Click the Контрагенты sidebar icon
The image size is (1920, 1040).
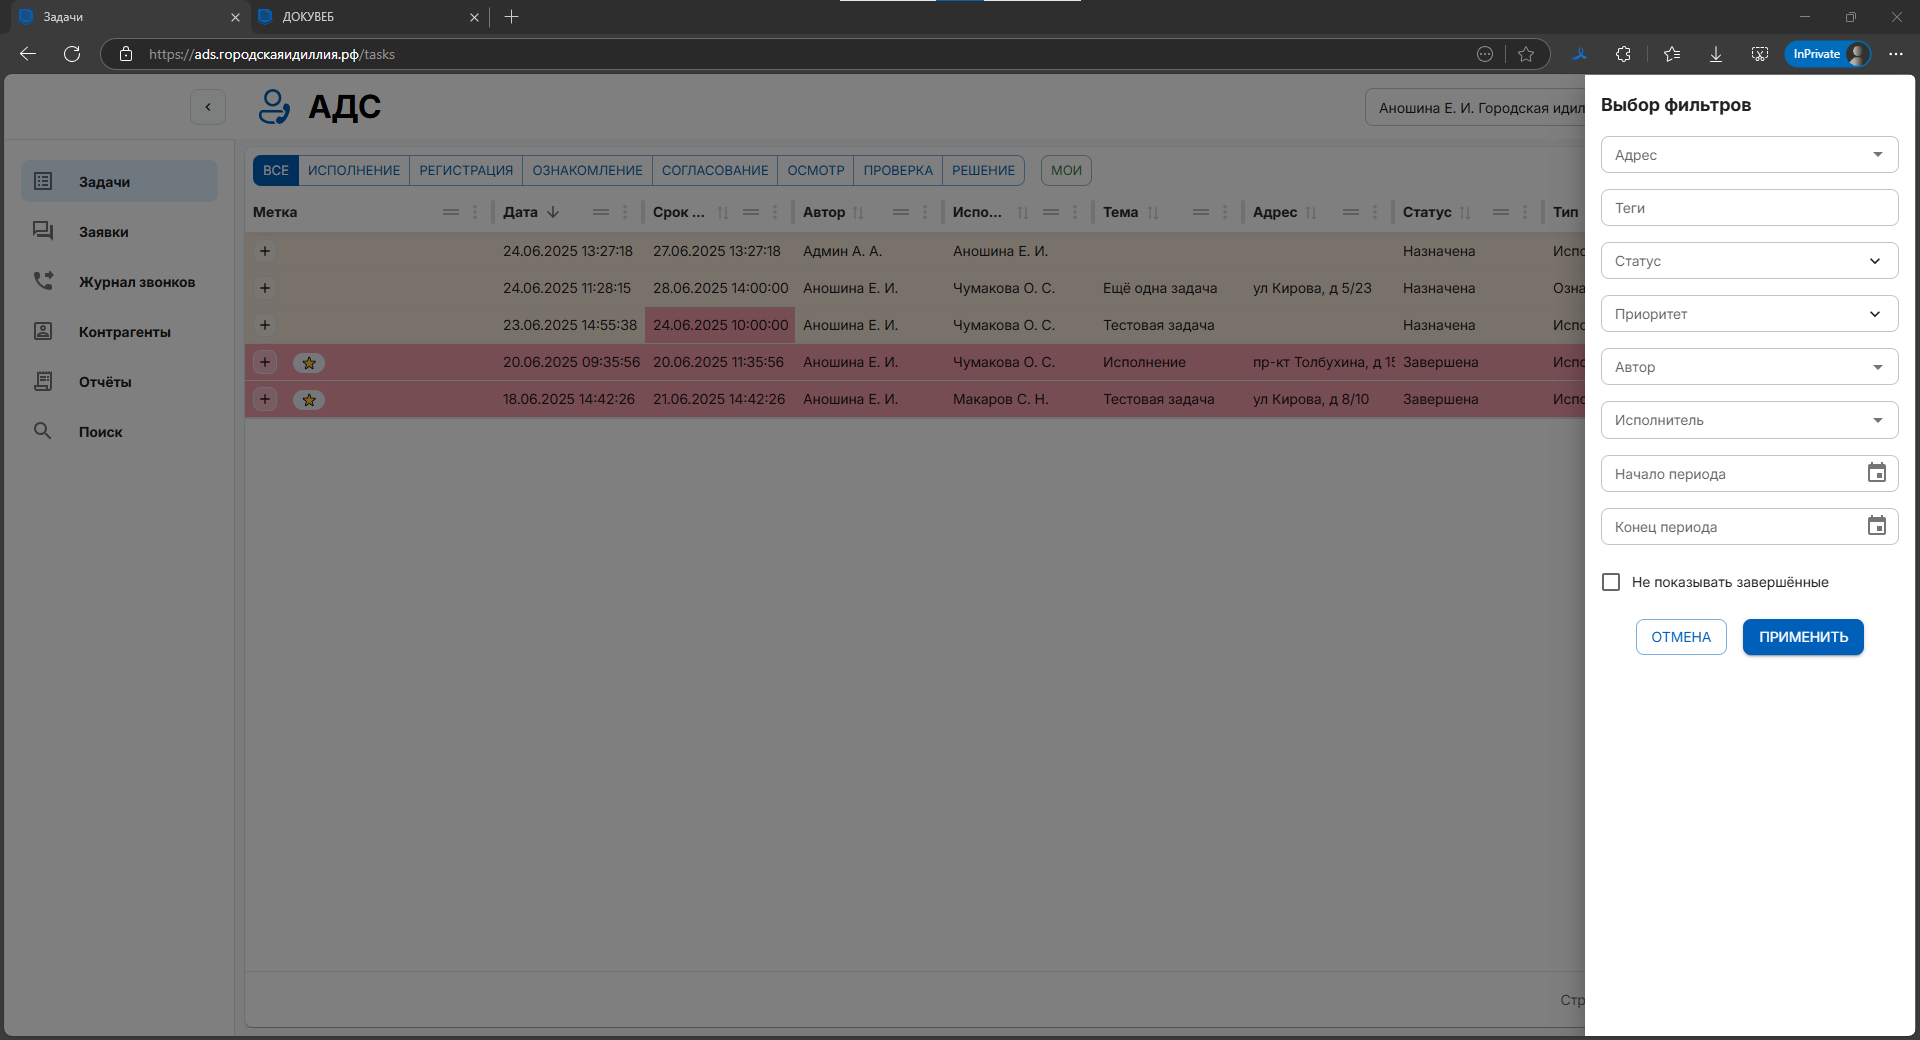pos(43,331)
